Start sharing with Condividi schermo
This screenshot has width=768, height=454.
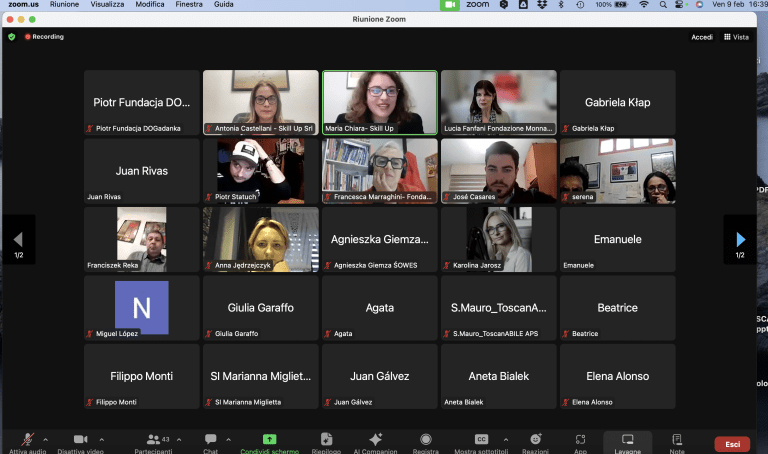click(x=269, y=443)
